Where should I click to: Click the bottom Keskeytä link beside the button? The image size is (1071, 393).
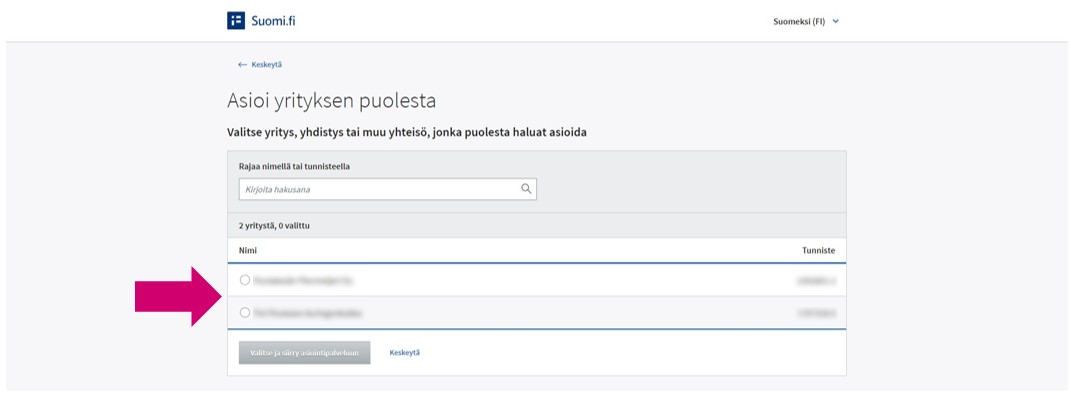click(404, 353)
